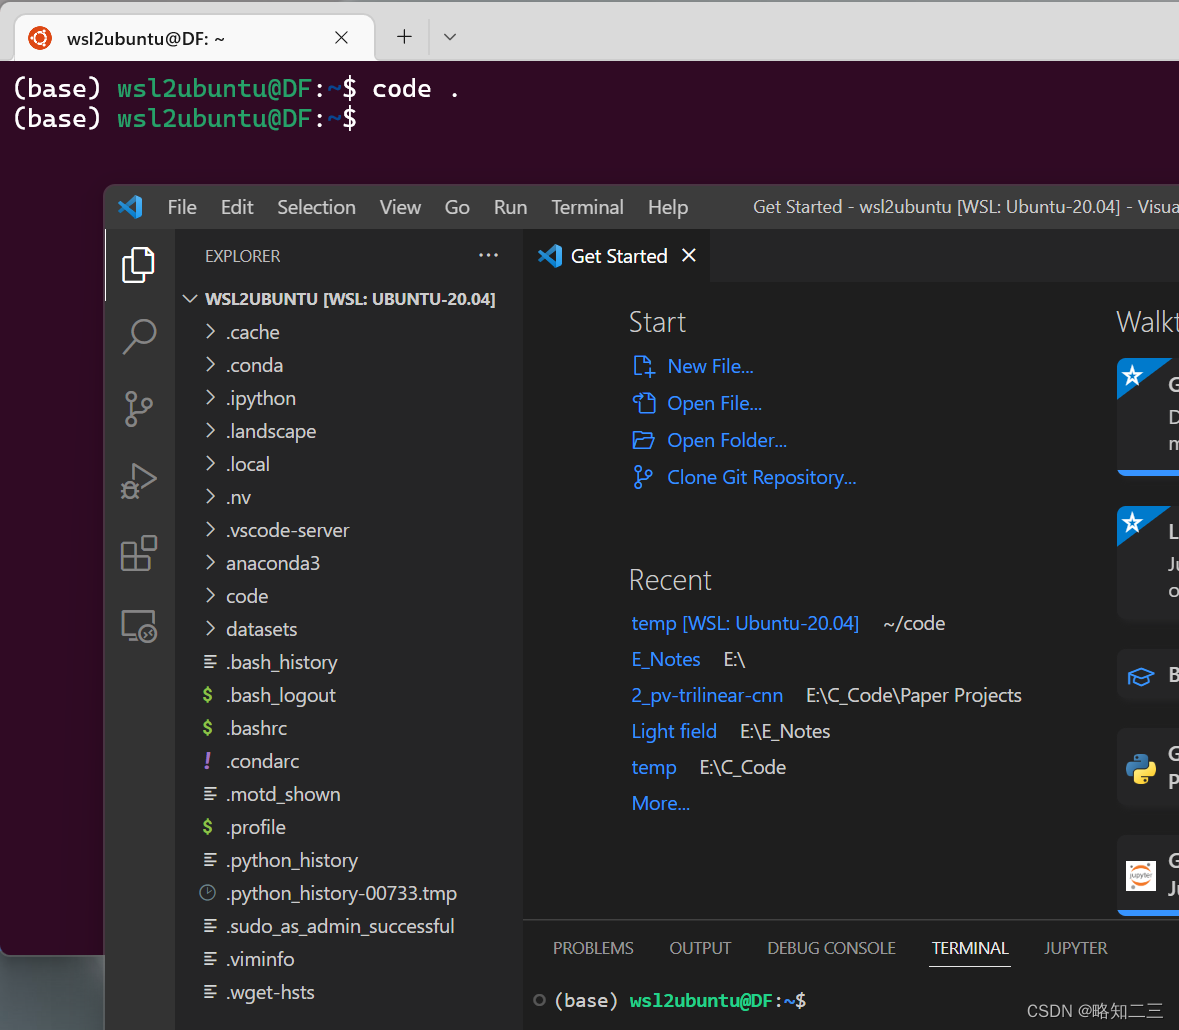This screenshot has width=1179, height=1030.
Task: Click the second starred walkthrough card
Action: (1148, 562)
